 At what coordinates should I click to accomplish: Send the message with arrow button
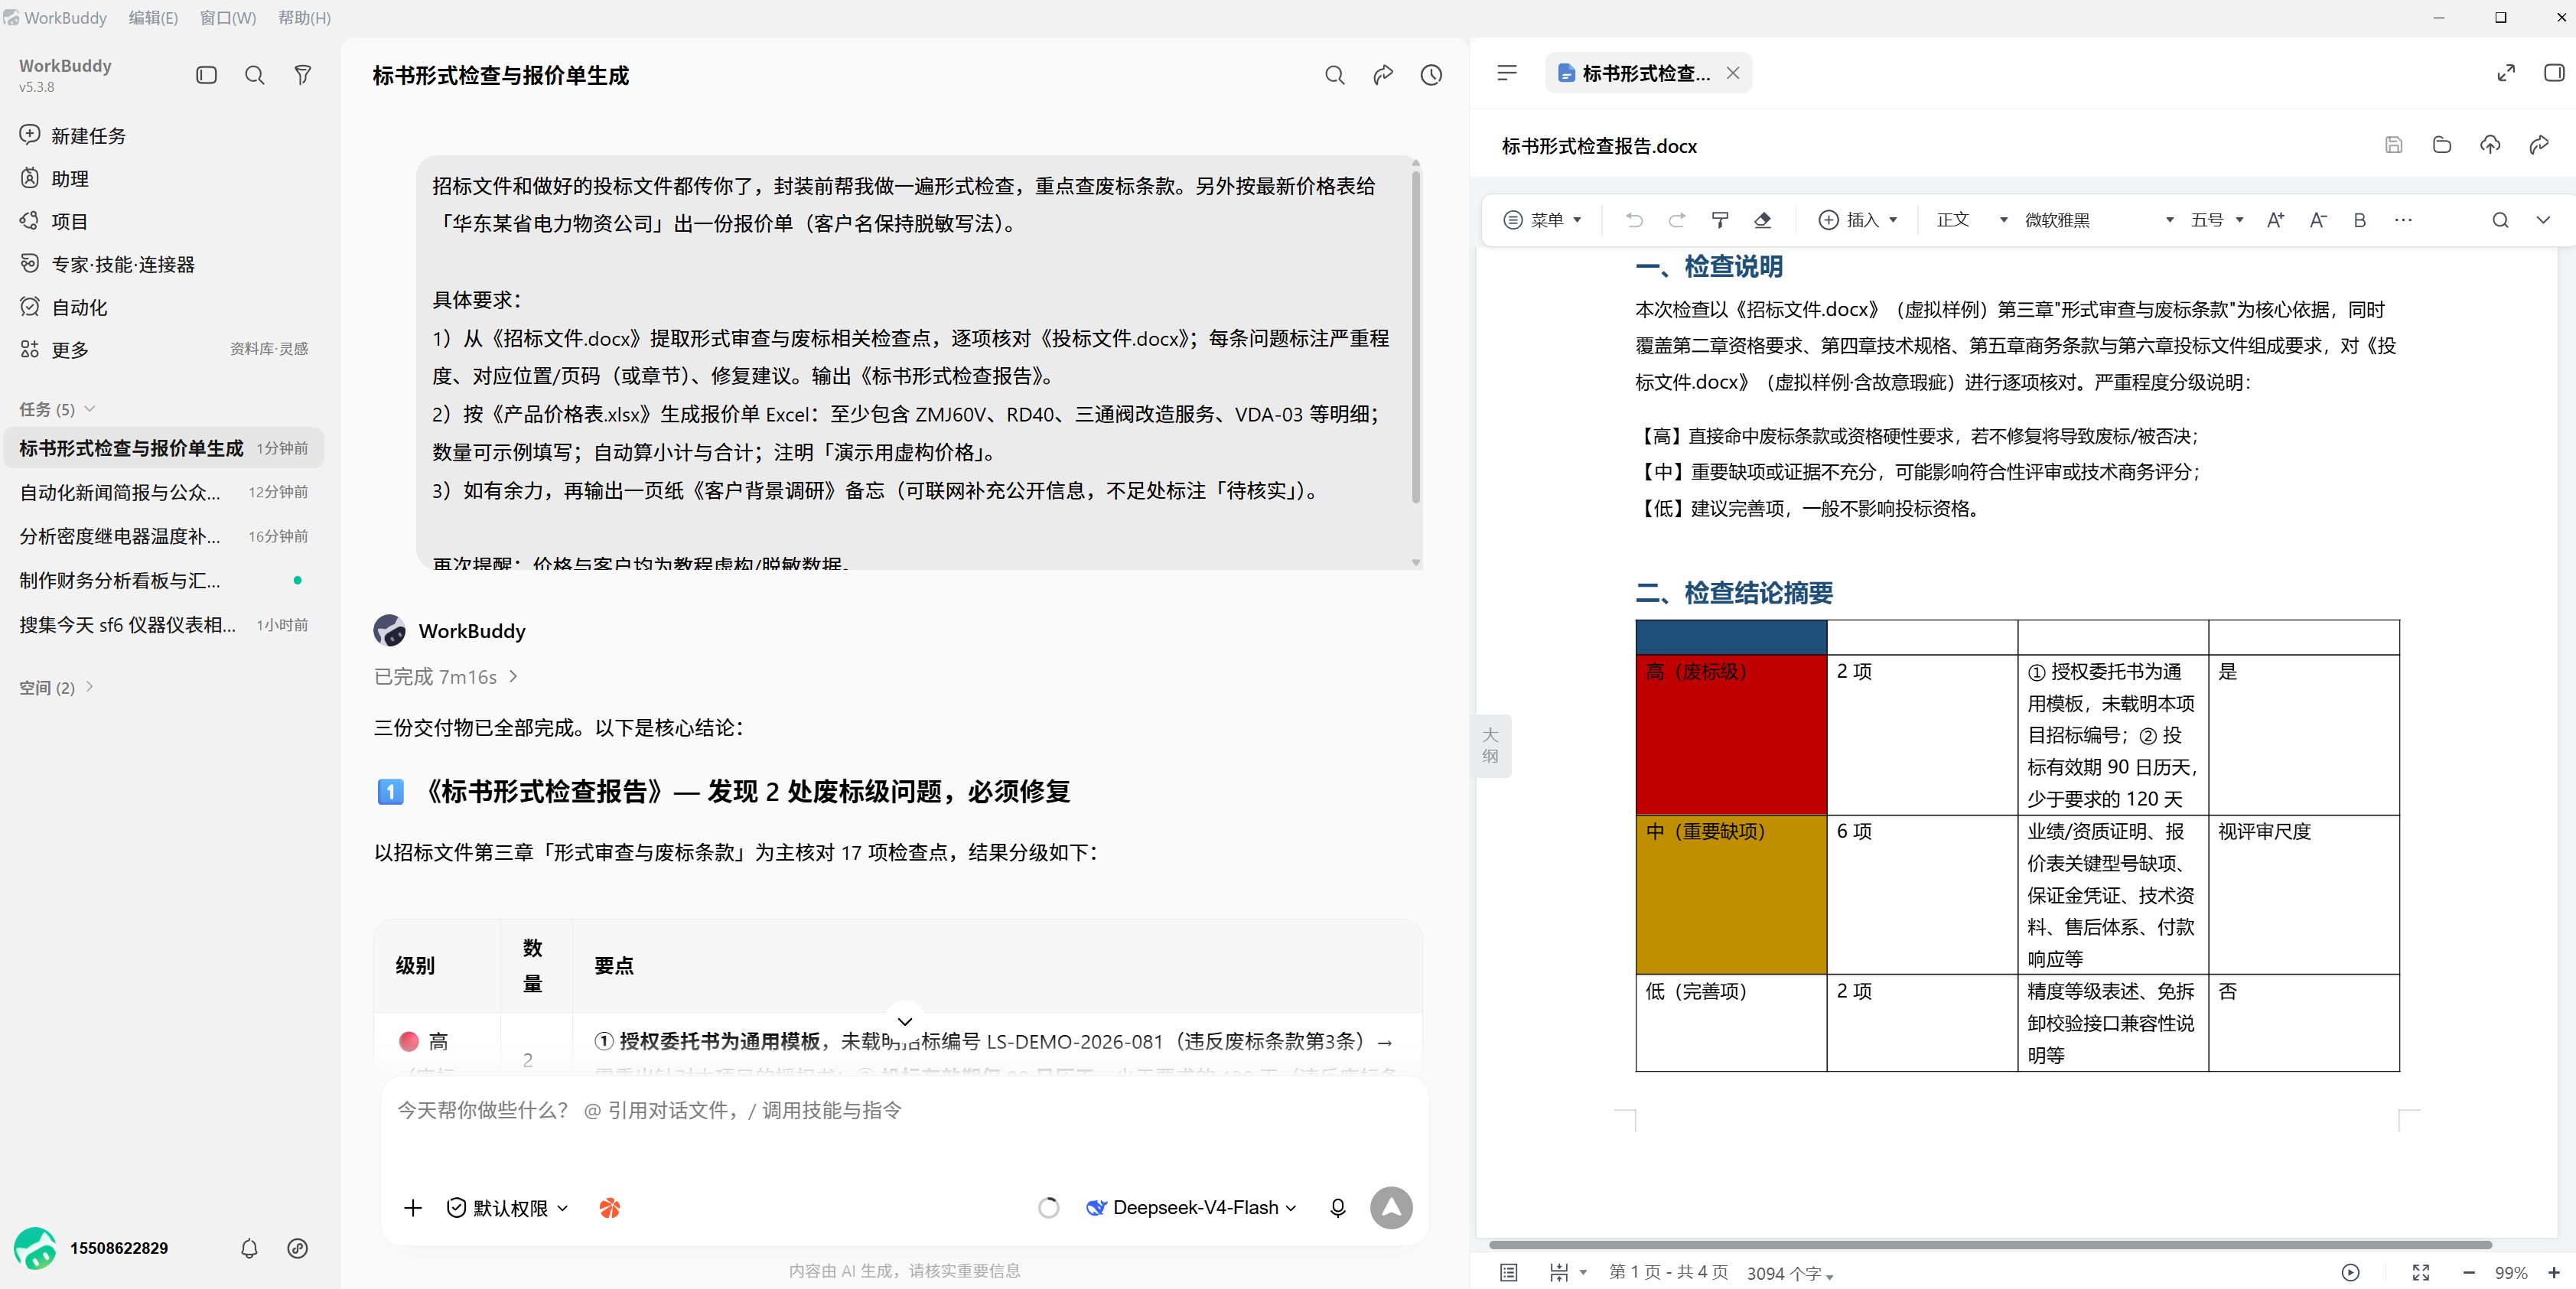(x=1391, y=1208)
